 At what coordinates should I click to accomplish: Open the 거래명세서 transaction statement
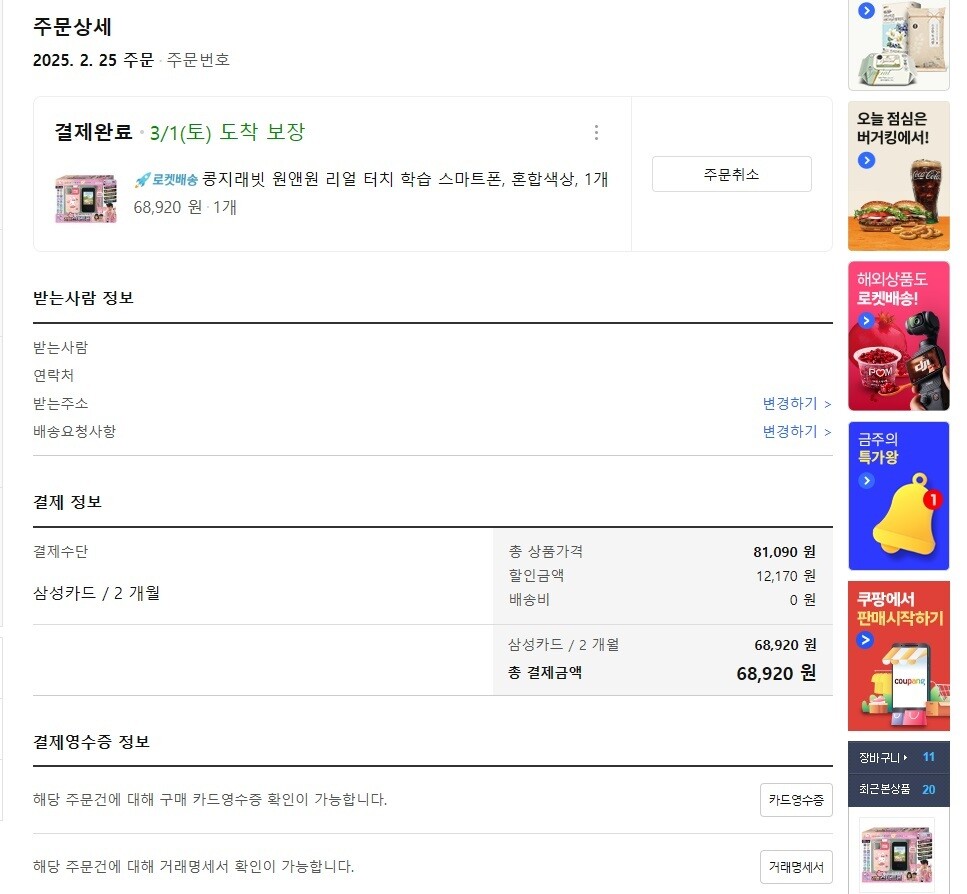pos(796,867)
